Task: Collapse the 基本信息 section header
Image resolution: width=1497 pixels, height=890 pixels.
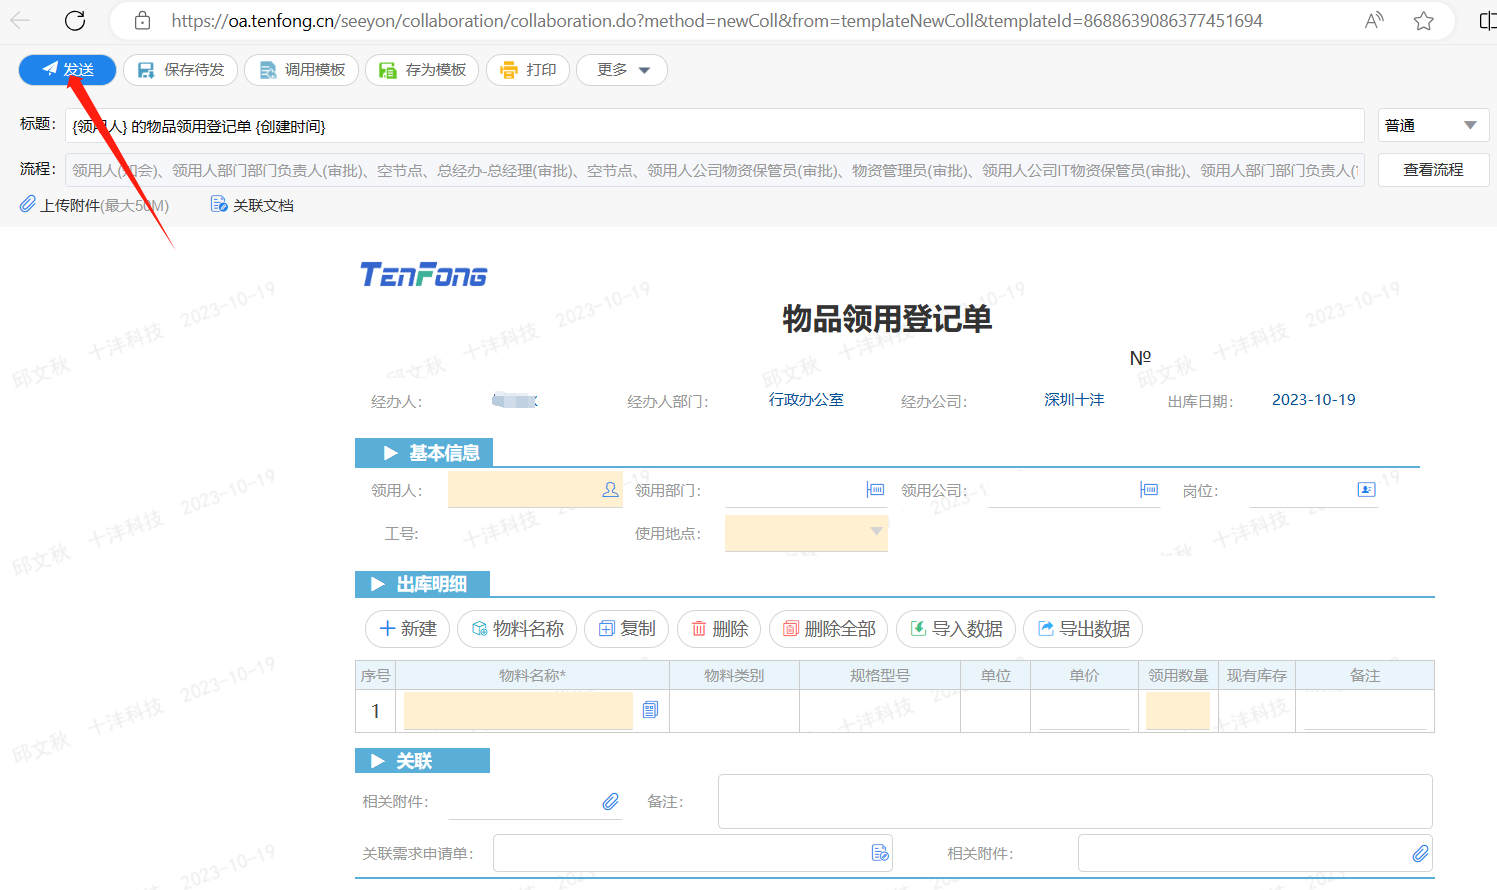Action: (424, 453)
